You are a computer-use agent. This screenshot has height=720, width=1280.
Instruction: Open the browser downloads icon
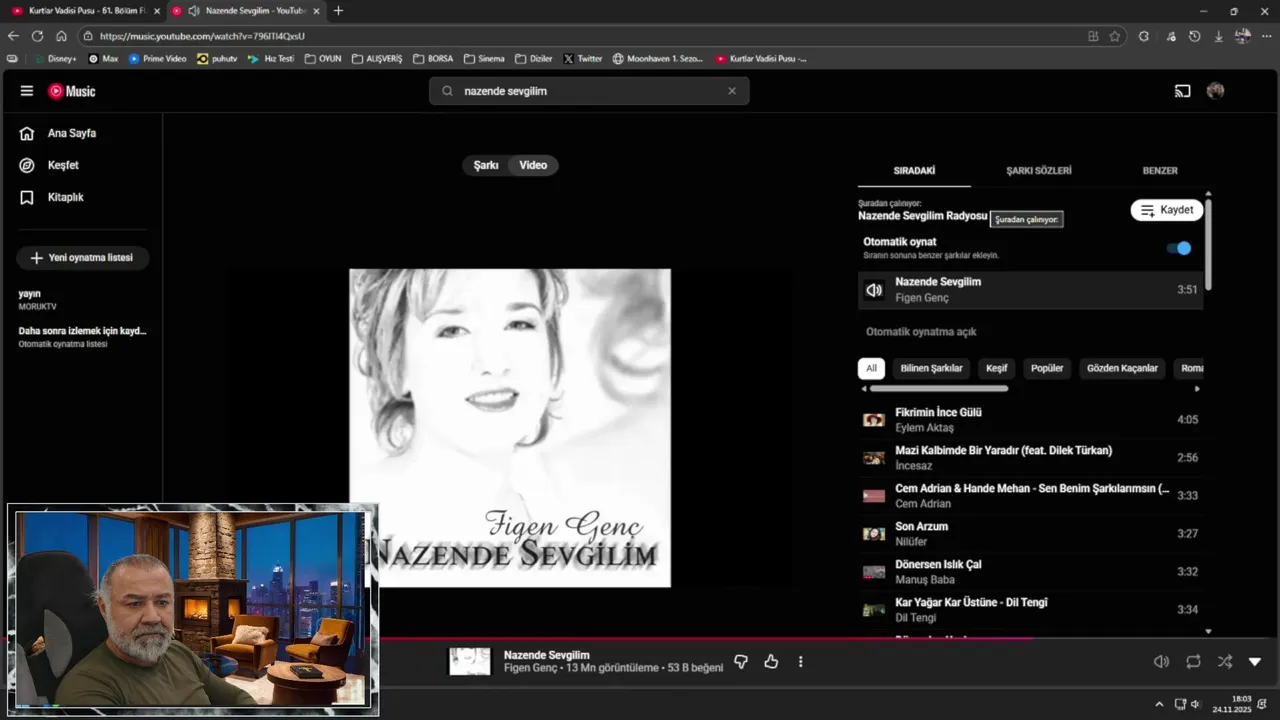1218,36
